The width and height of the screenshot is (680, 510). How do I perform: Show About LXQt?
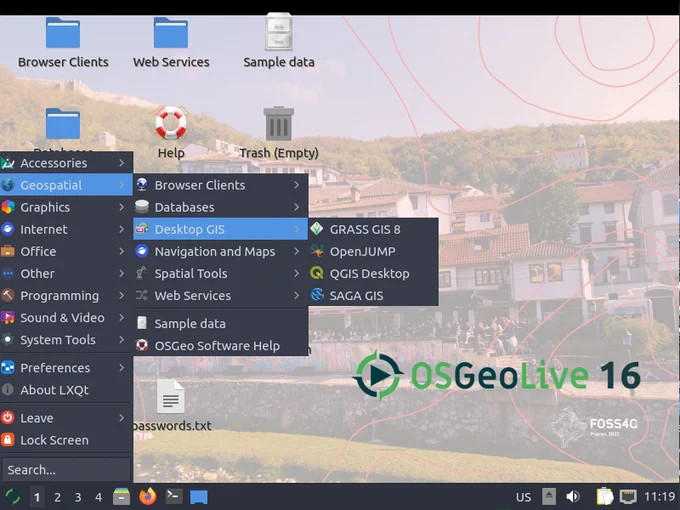pos(66,389)
